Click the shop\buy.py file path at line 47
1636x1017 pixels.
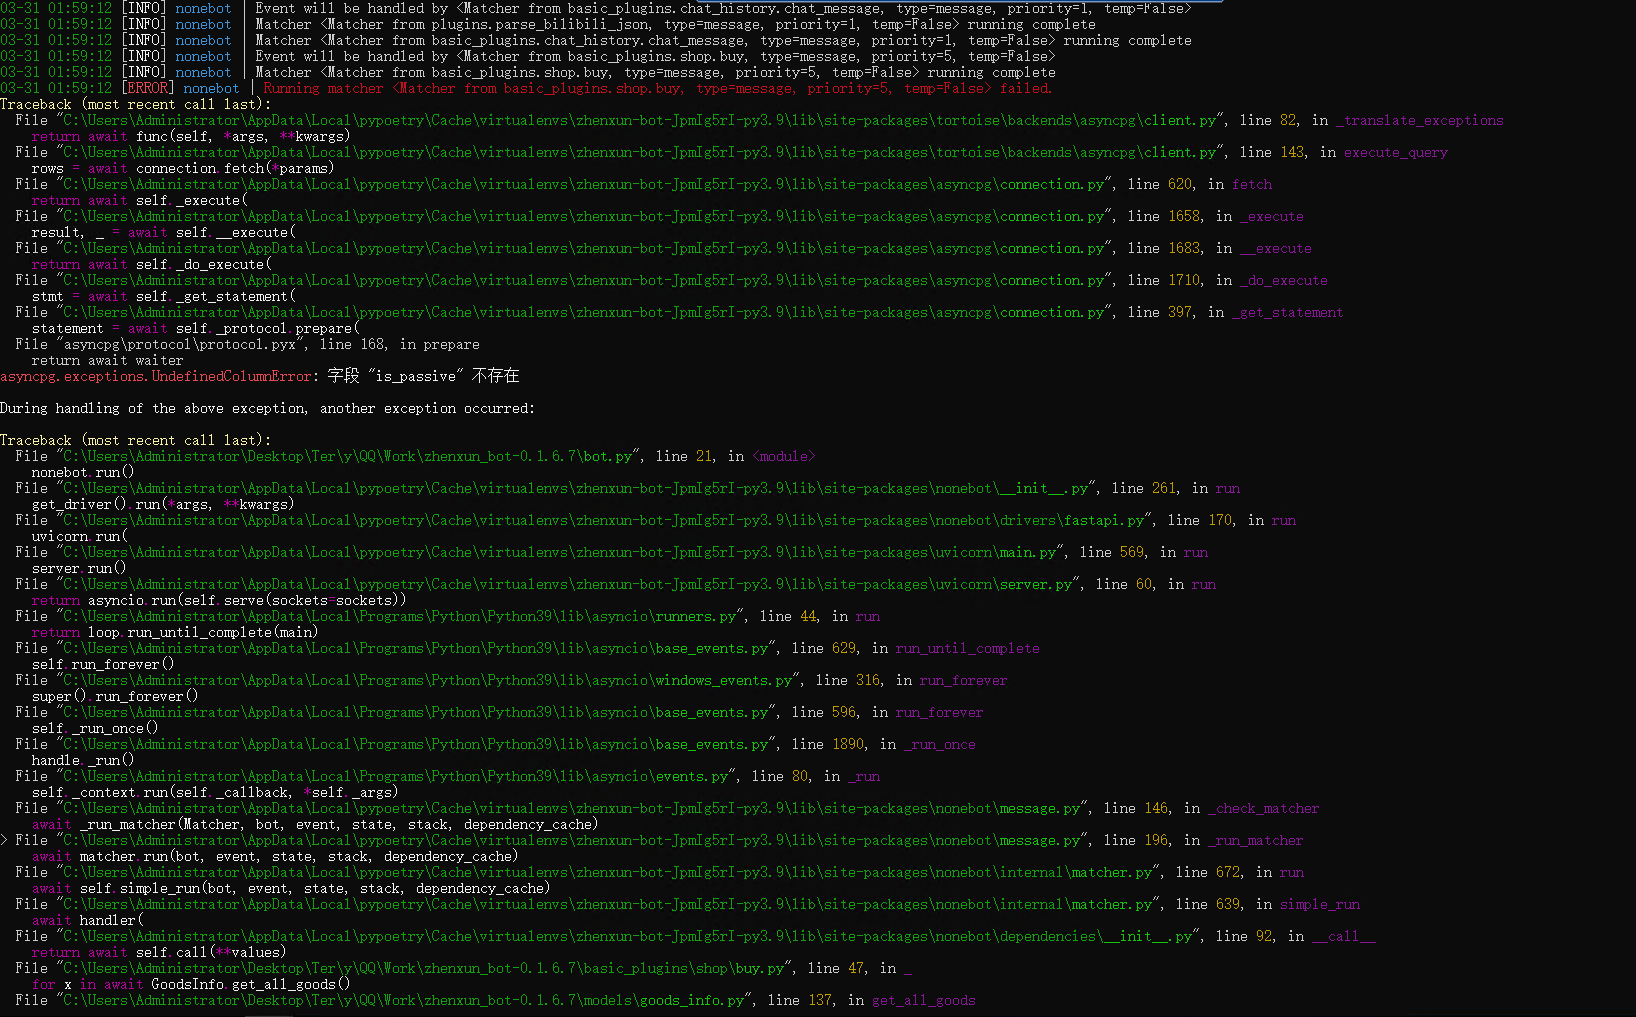[x=424, y=968]
